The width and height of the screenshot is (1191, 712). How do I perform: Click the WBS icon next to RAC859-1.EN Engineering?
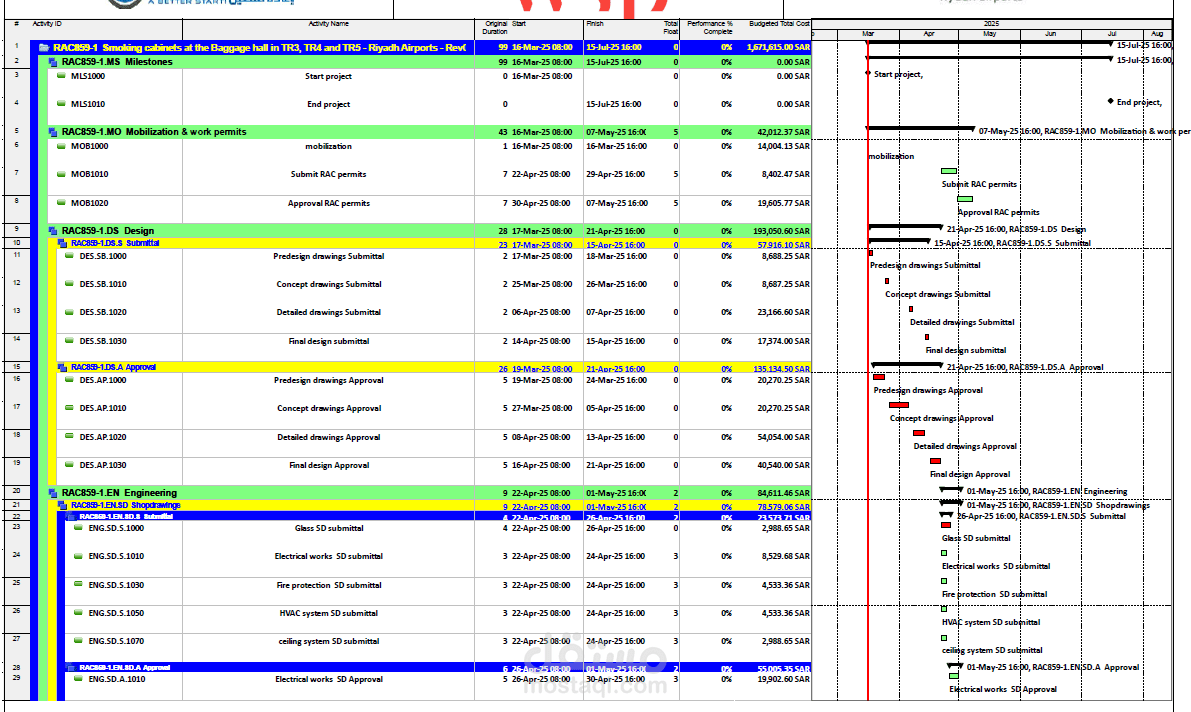click(53, 492)
